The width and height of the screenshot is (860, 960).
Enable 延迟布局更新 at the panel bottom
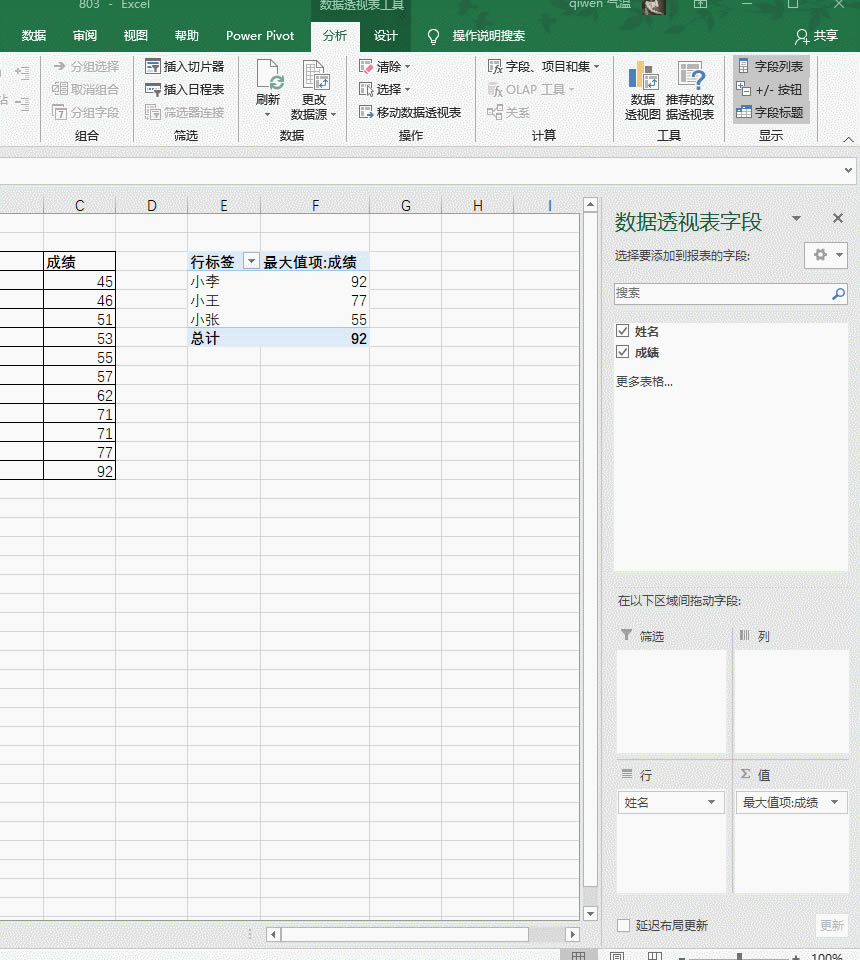pos(624,925)
